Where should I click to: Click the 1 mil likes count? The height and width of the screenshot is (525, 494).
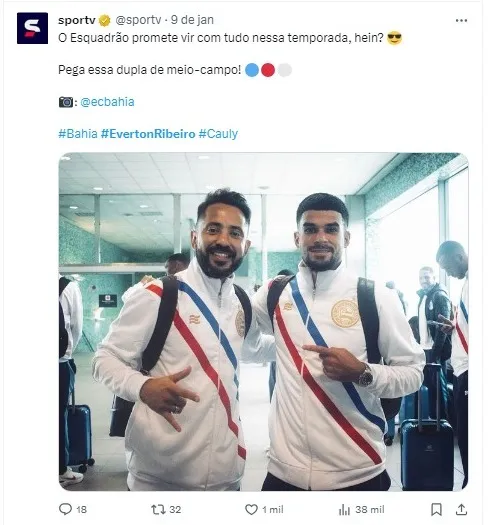[273, 510]
